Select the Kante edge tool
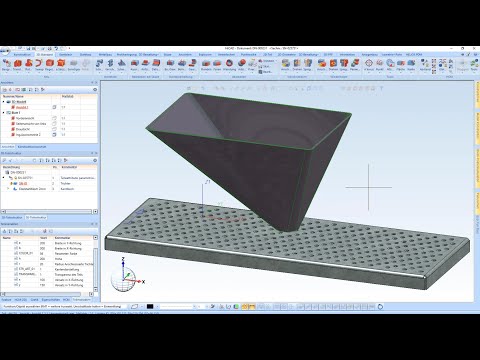Screen dimensions: 480x360 click(x=411, y=65)
